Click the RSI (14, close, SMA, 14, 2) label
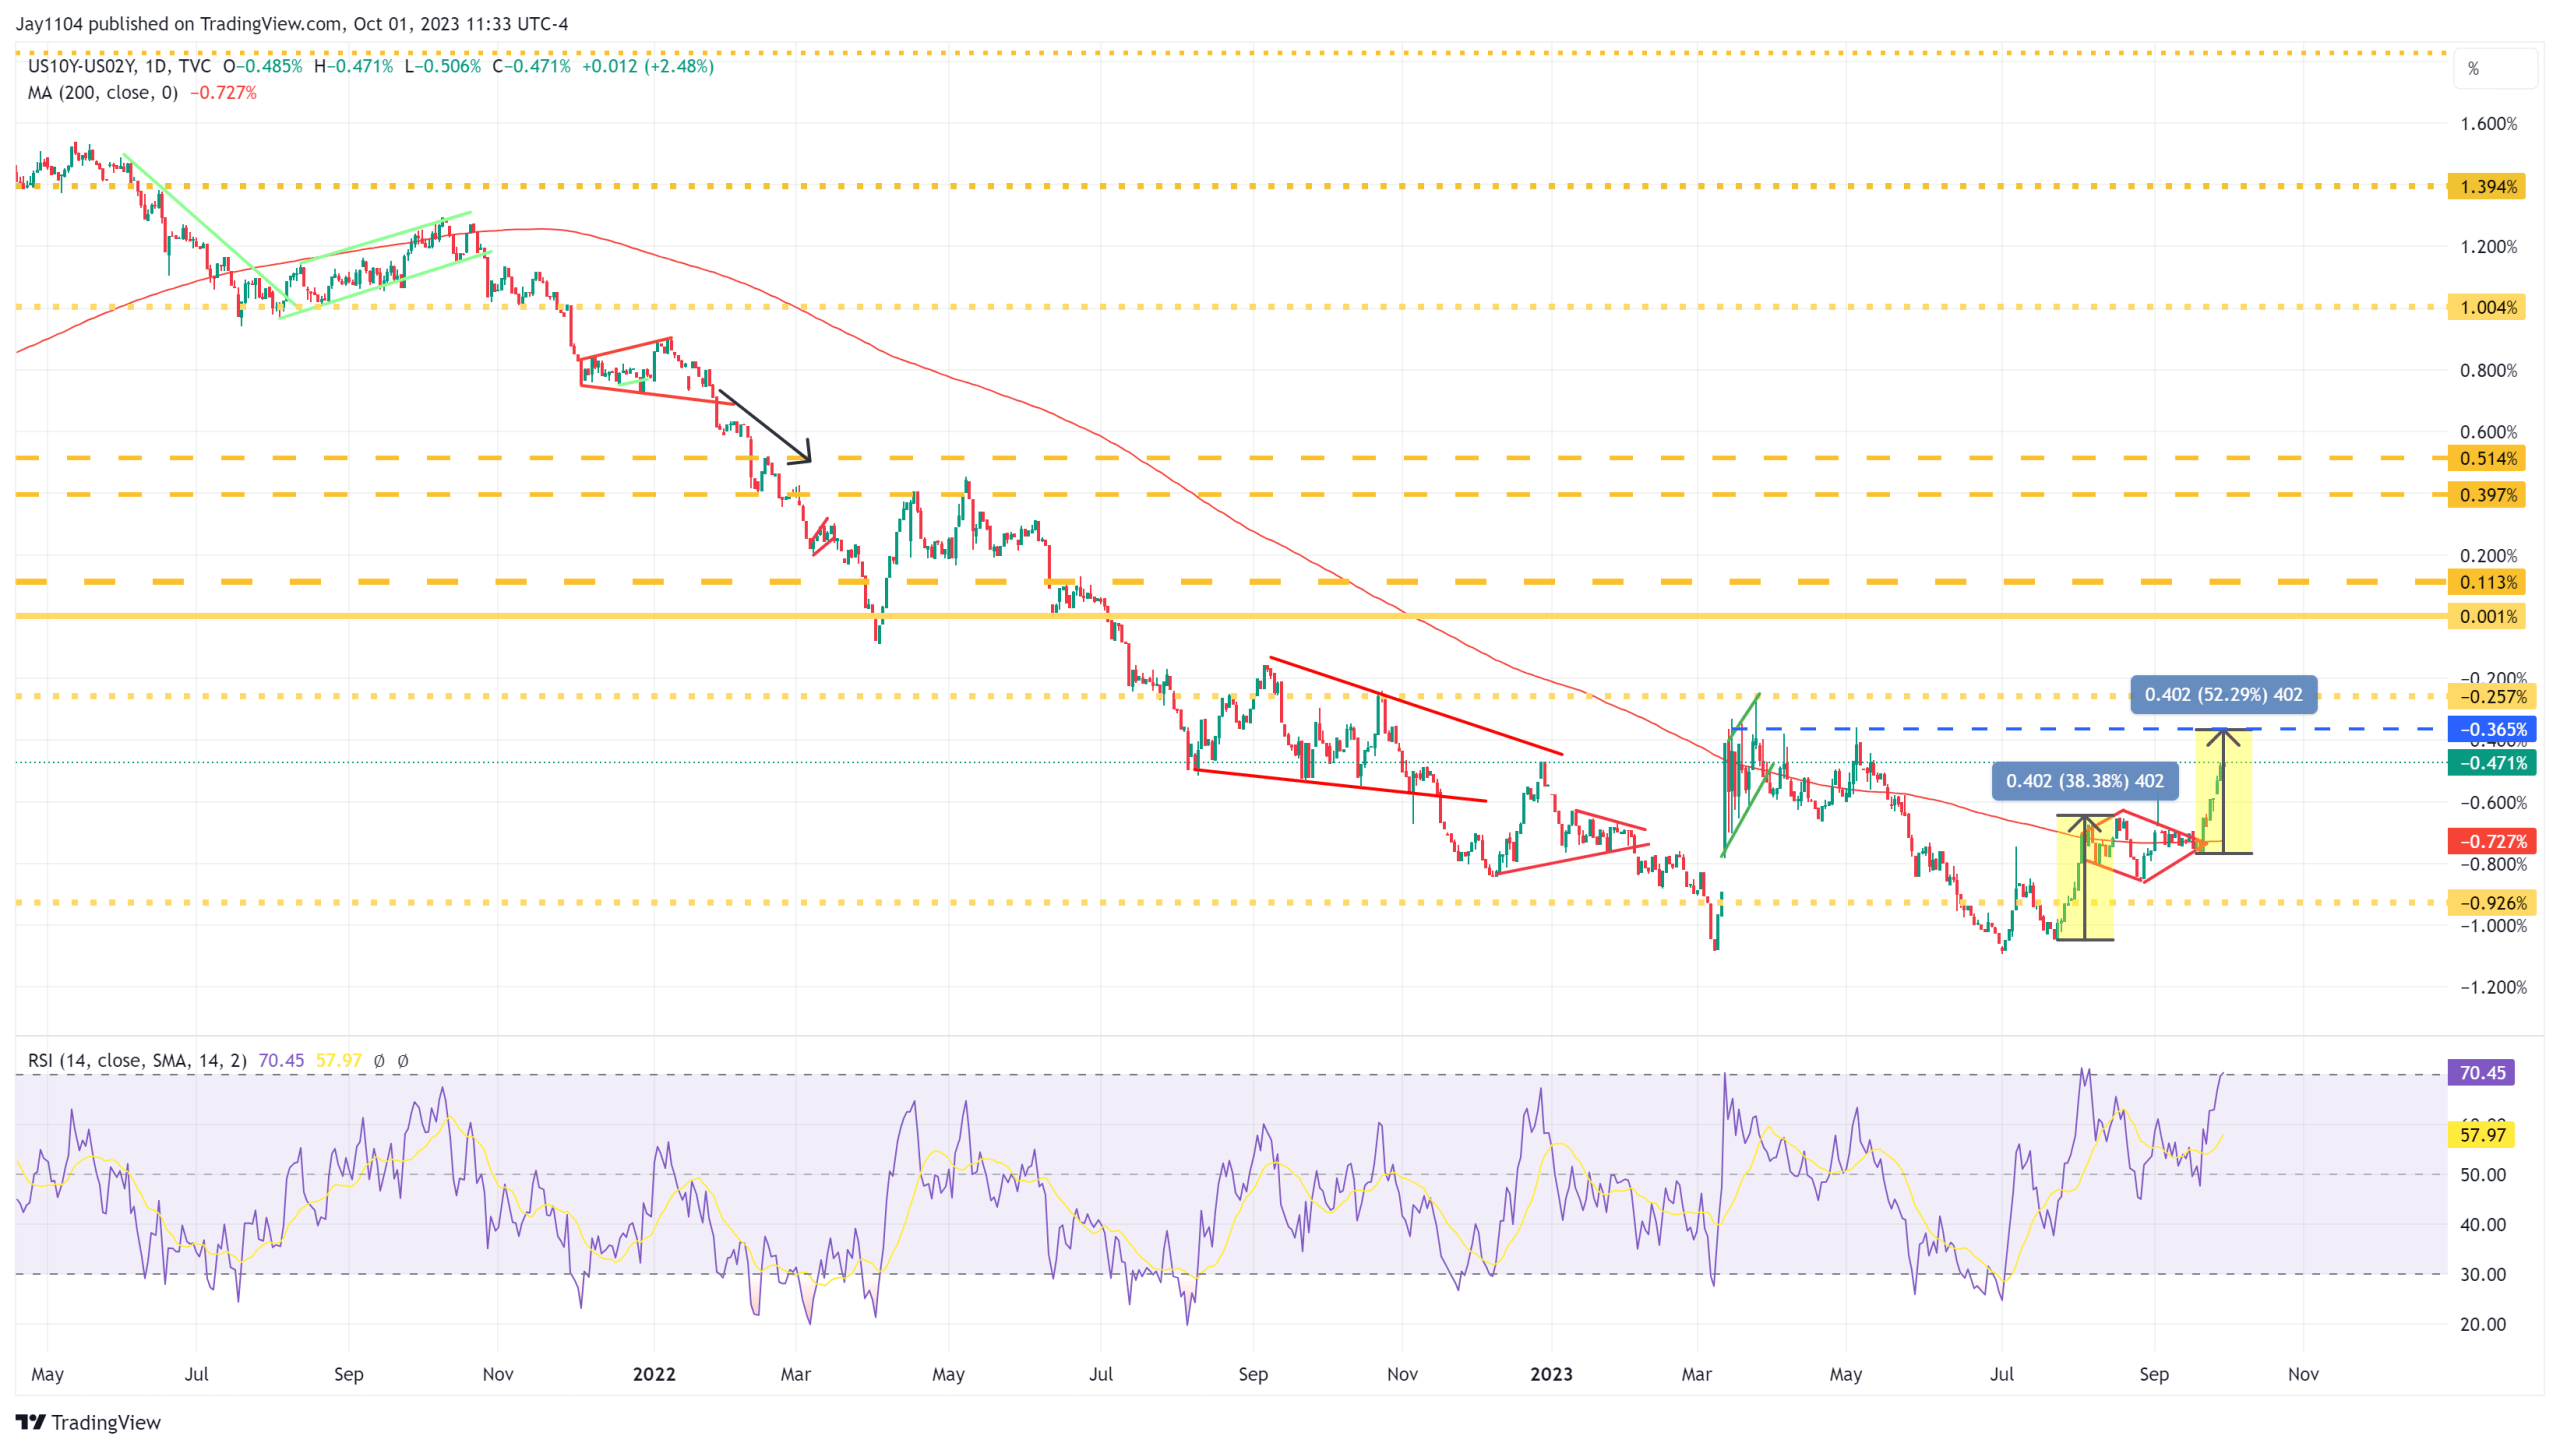 137,1060
